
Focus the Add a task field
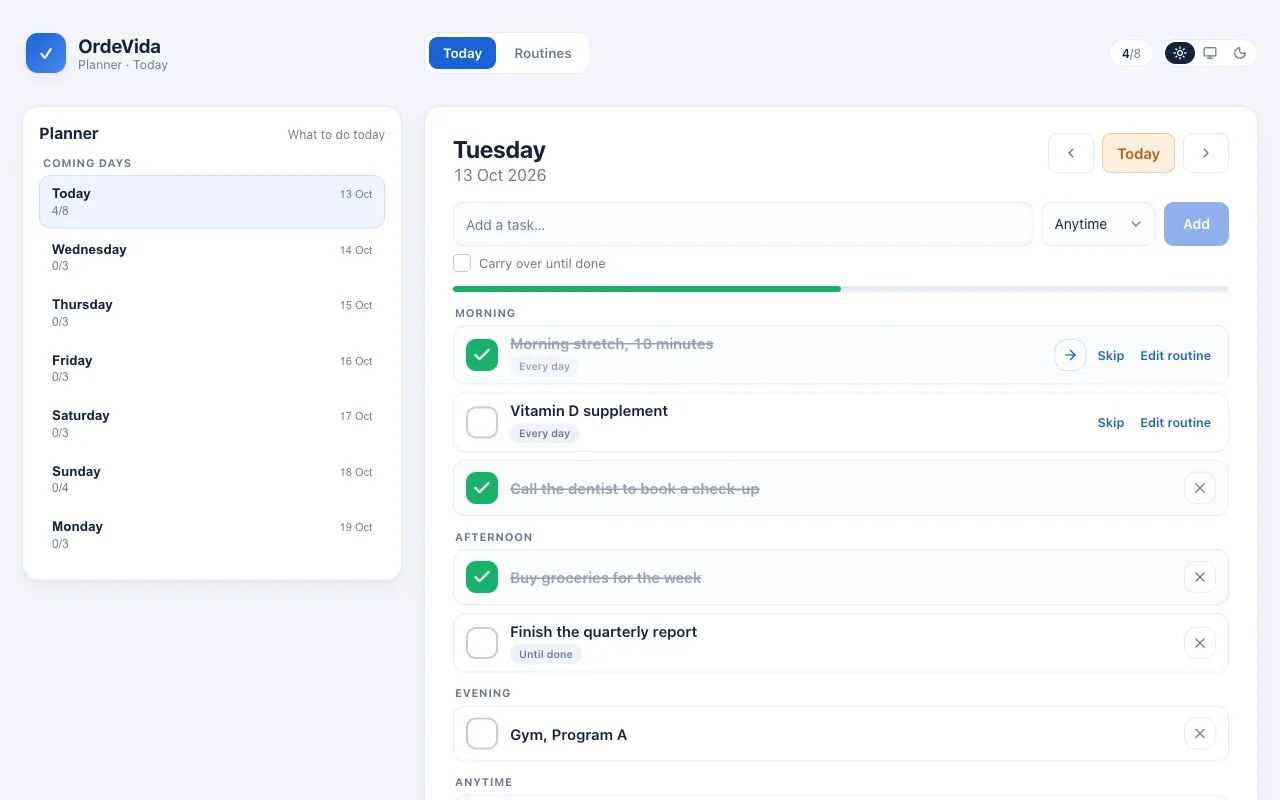click(743, 224)
